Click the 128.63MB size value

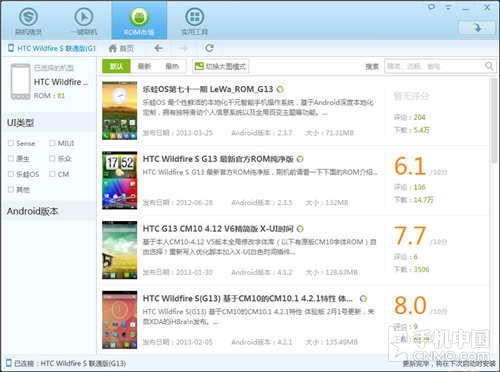pyautogui.click(x=341, y=272)
